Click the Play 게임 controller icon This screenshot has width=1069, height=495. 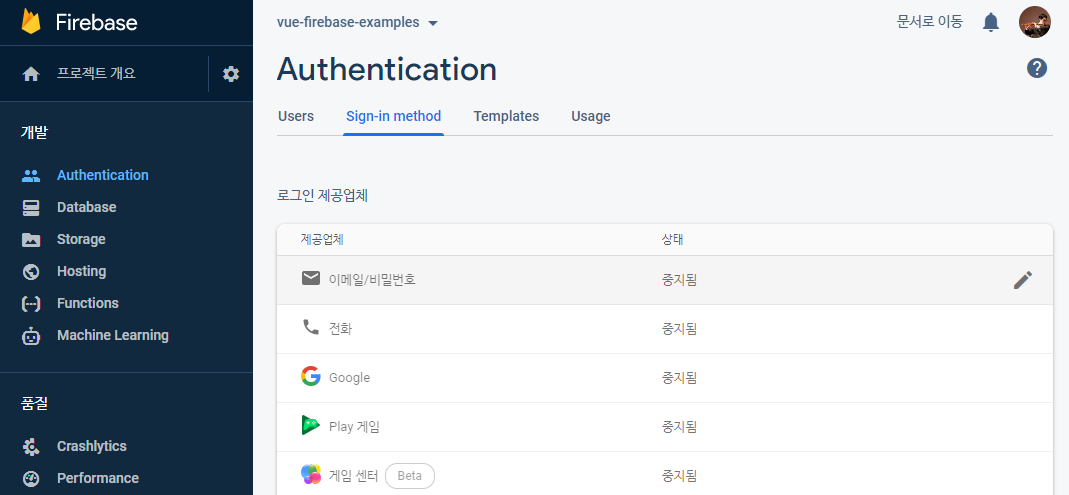(311, 425)
